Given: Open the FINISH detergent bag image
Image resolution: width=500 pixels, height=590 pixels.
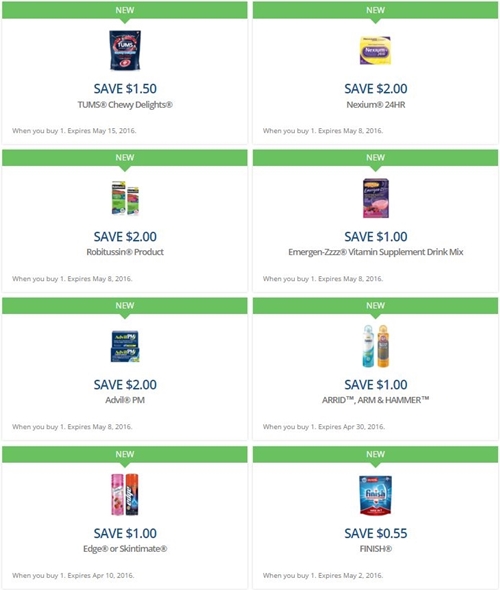Looking at the screenshot, I should 375,495.
